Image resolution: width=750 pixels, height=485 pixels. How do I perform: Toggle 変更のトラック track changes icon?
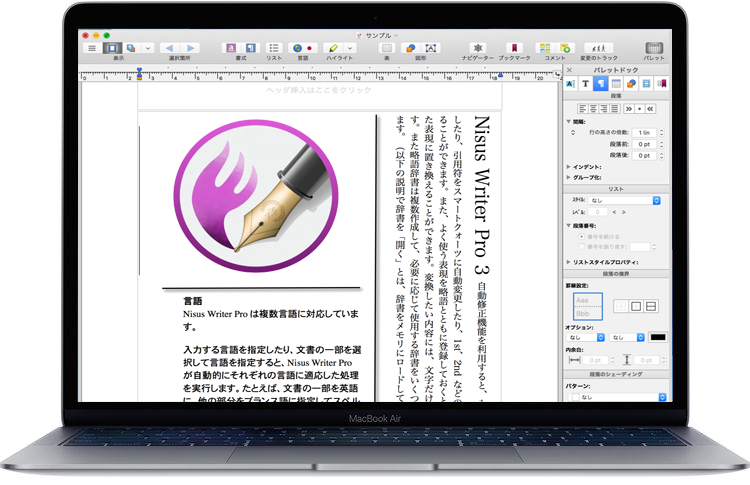click(x=598, y=48)
